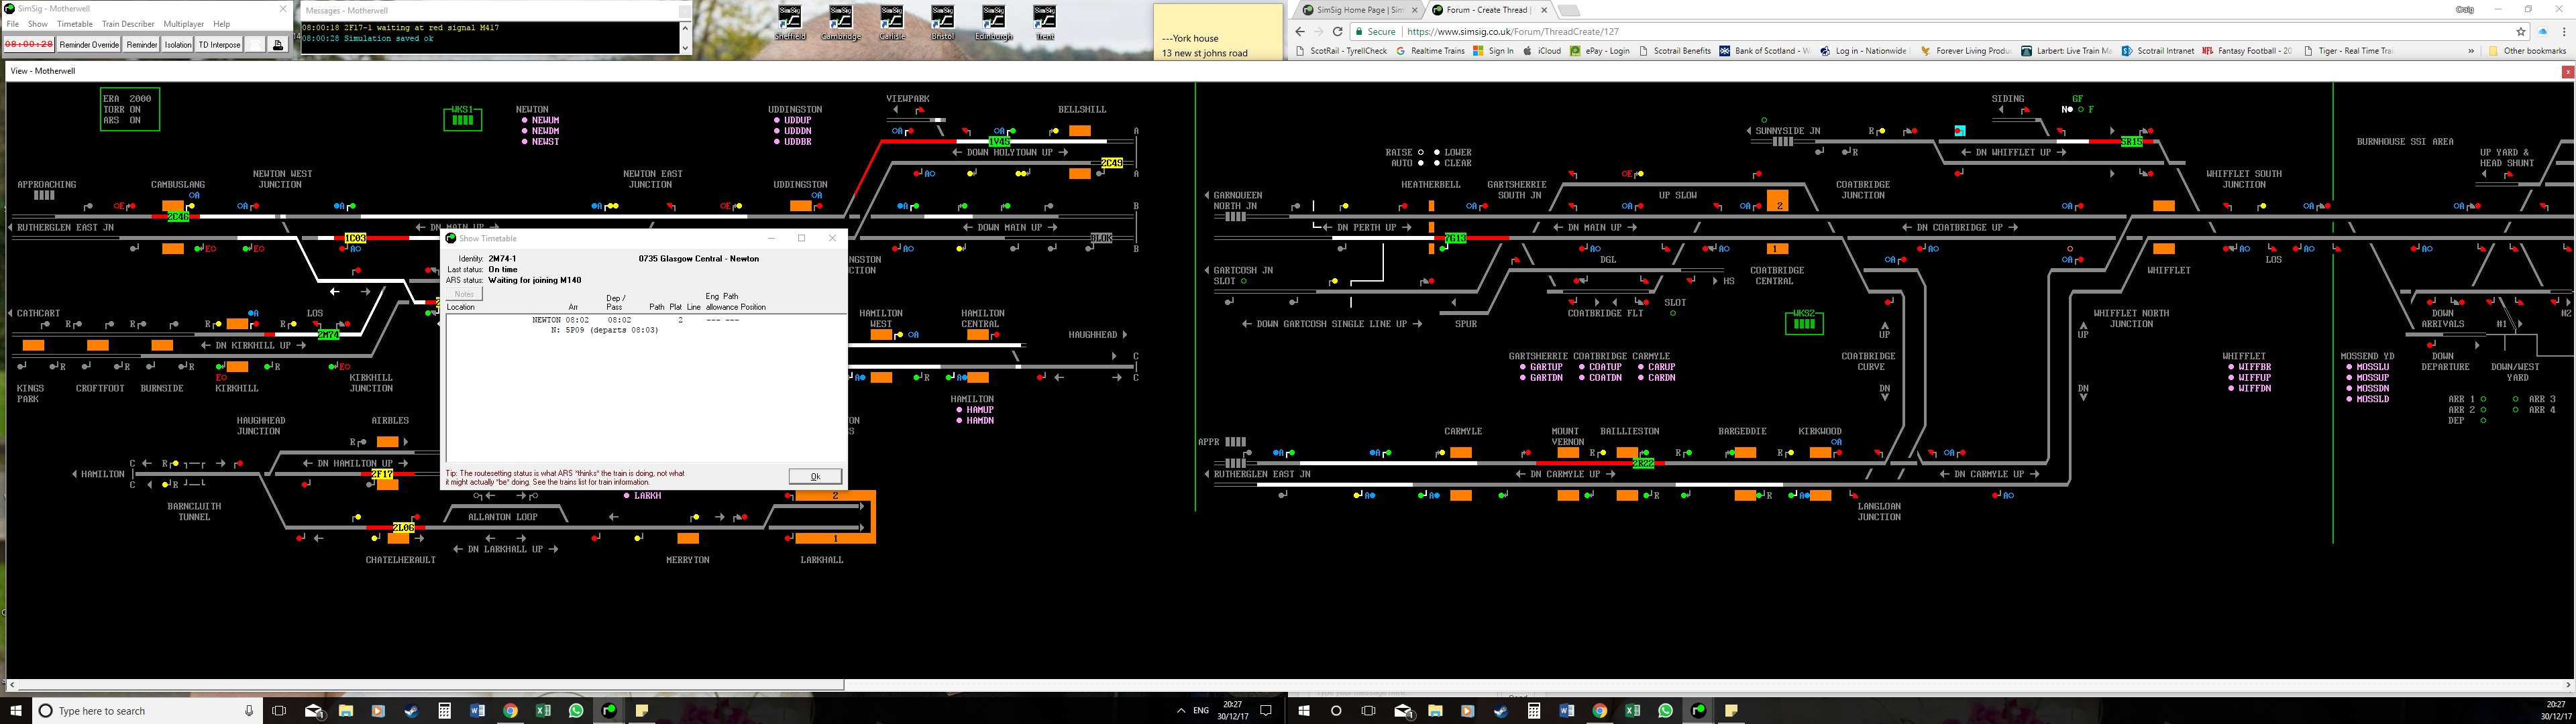
Task: Open the Scotrail Intranet bookmark
Action: 2158,51
